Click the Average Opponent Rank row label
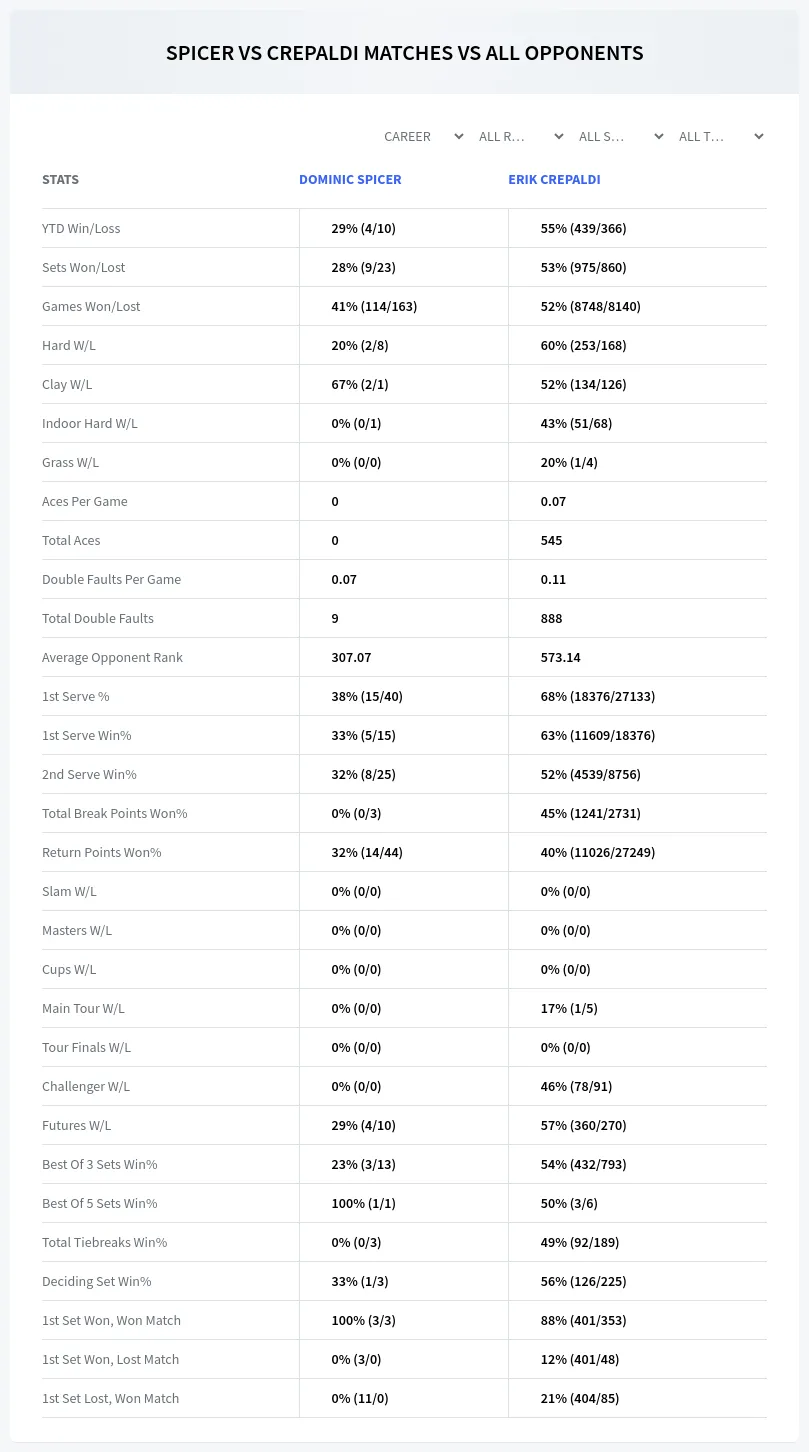The image size is (809, 1452). (112, 657)
